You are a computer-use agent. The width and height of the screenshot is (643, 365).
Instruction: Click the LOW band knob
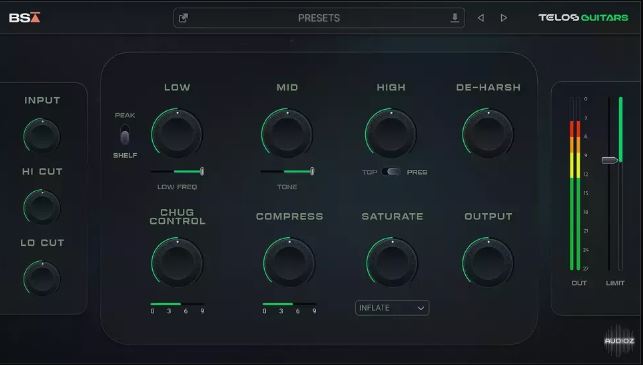coord(177,133)
